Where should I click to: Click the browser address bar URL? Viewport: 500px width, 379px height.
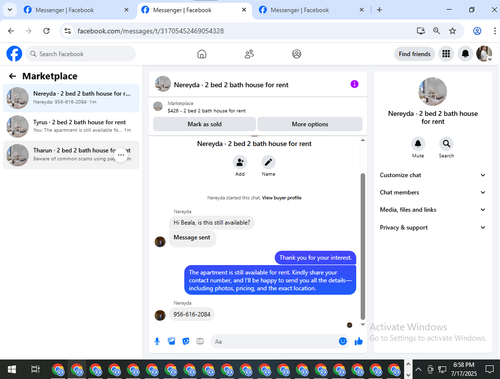click(x=151, y=31)
